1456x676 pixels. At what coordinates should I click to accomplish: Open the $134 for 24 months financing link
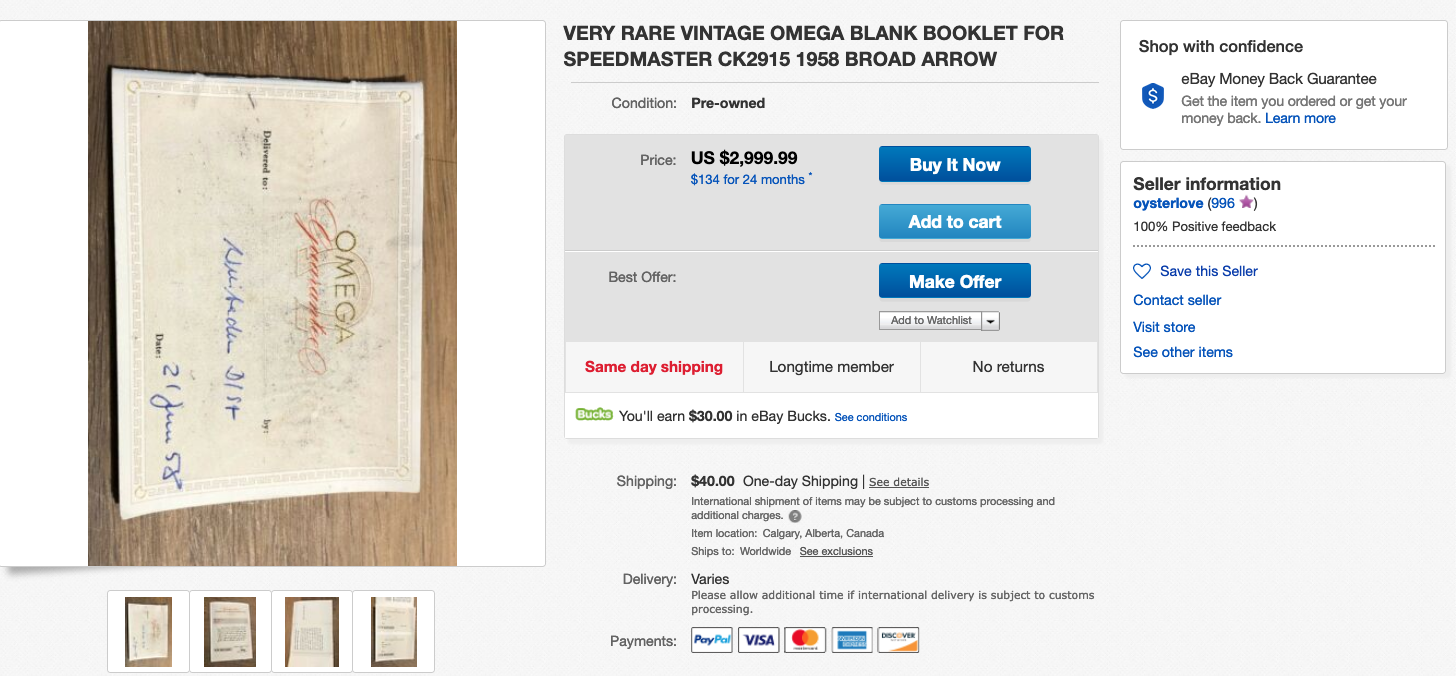[747, 180]
